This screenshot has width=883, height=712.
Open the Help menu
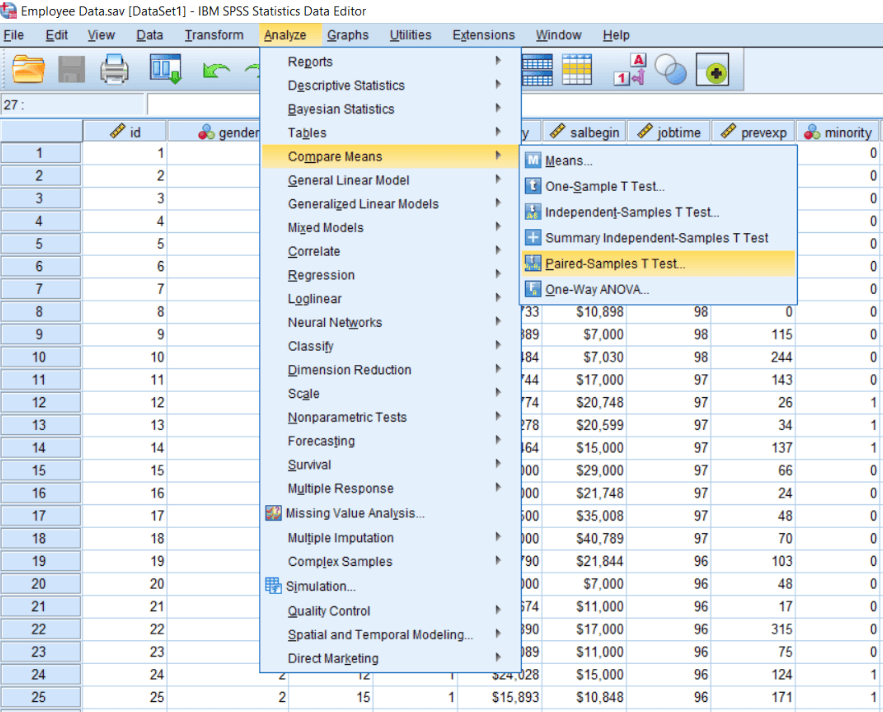(616, 35)
